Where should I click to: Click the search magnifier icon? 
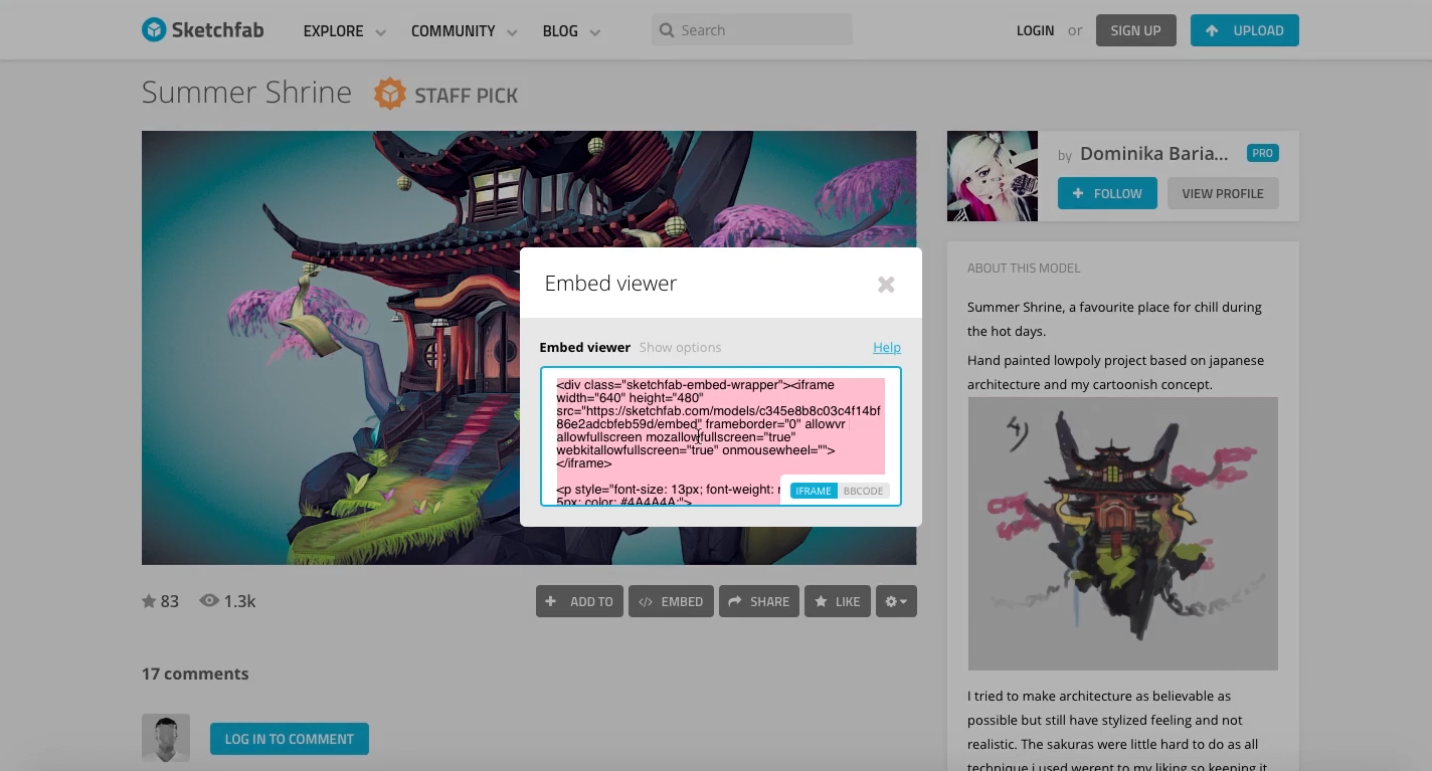coord(667,30)
